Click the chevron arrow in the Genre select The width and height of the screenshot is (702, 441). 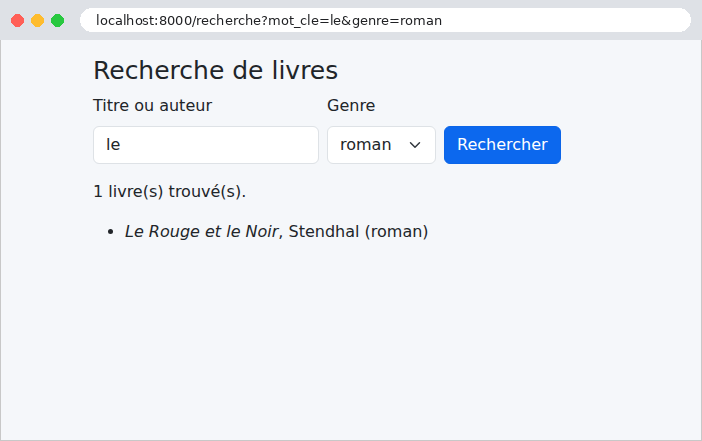click(415, 145)
